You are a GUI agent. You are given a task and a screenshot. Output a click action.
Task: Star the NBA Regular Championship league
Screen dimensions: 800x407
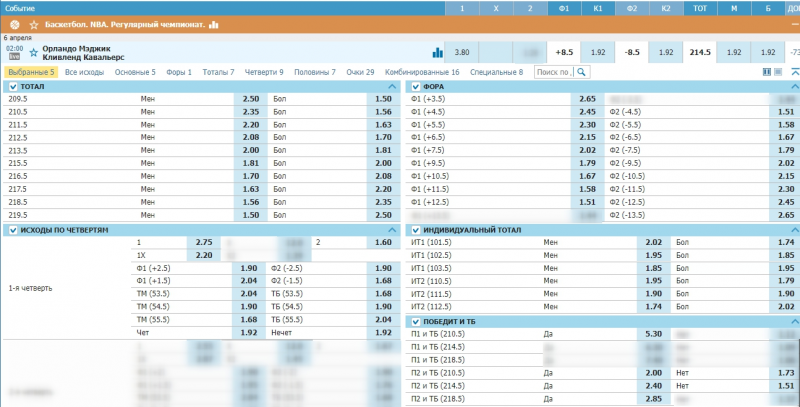34,23
